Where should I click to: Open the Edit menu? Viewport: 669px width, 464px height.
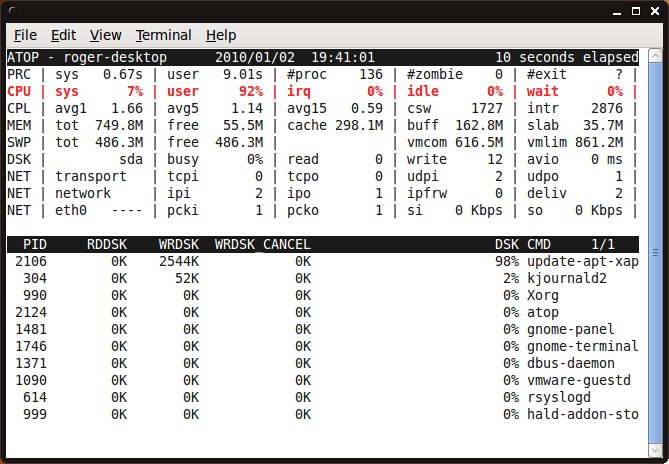64,35
